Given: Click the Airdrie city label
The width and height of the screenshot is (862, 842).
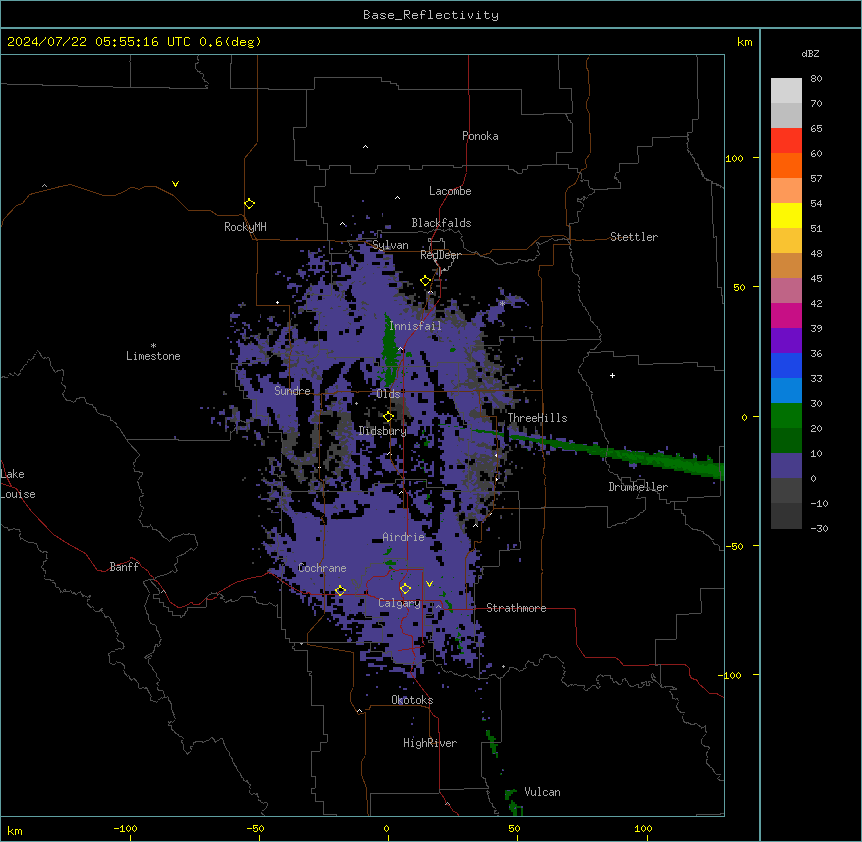Looking at the screenshot, I should tap(403, 537).
